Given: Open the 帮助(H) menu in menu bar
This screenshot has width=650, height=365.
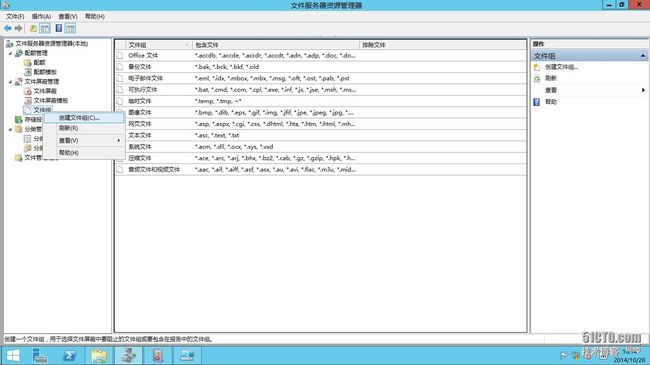Looking at the screenshot, I should 95,16.
